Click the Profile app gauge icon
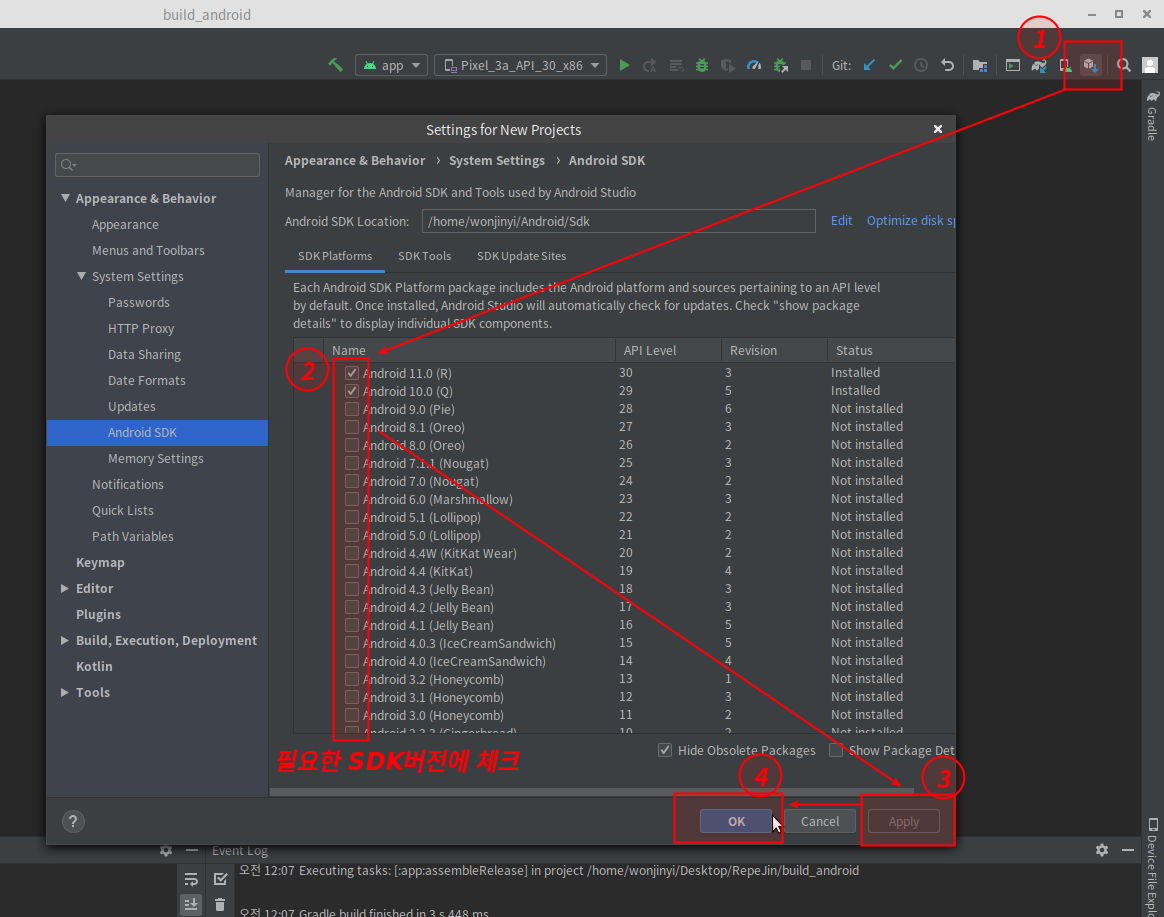 pos(753,65)
